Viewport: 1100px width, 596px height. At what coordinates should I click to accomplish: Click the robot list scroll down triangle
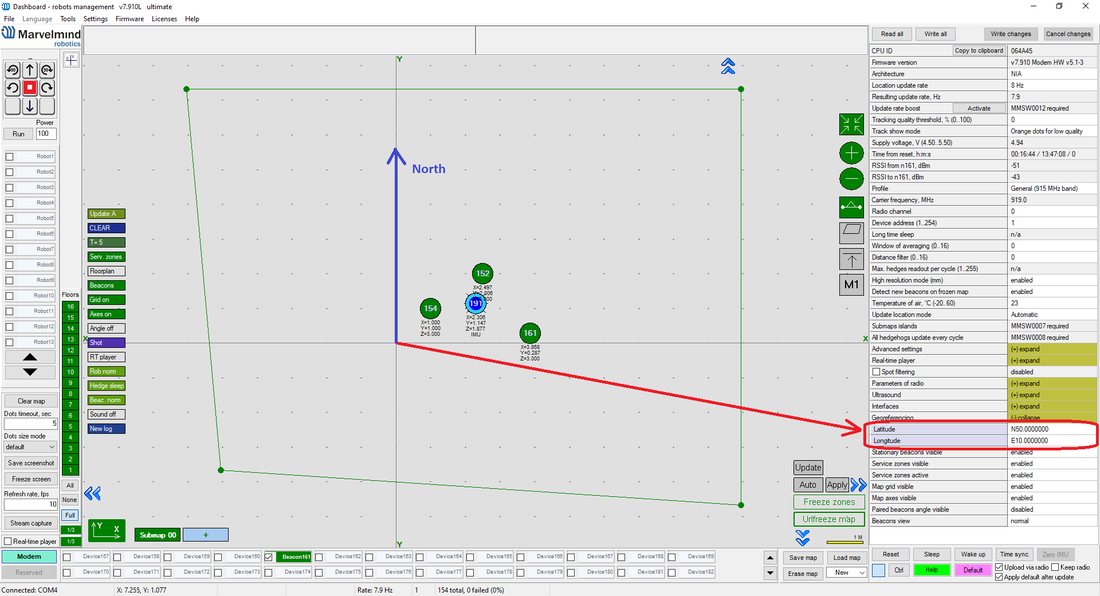click(29, 372)
